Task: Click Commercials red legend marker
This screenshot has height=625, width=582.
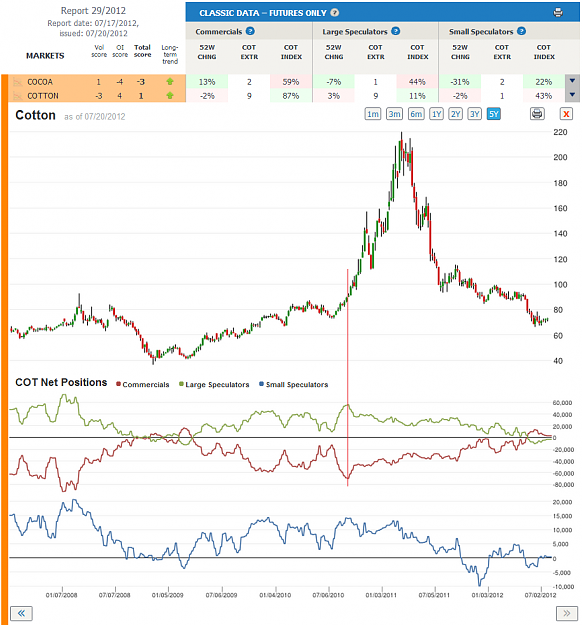Action: [x=118, y=384]
